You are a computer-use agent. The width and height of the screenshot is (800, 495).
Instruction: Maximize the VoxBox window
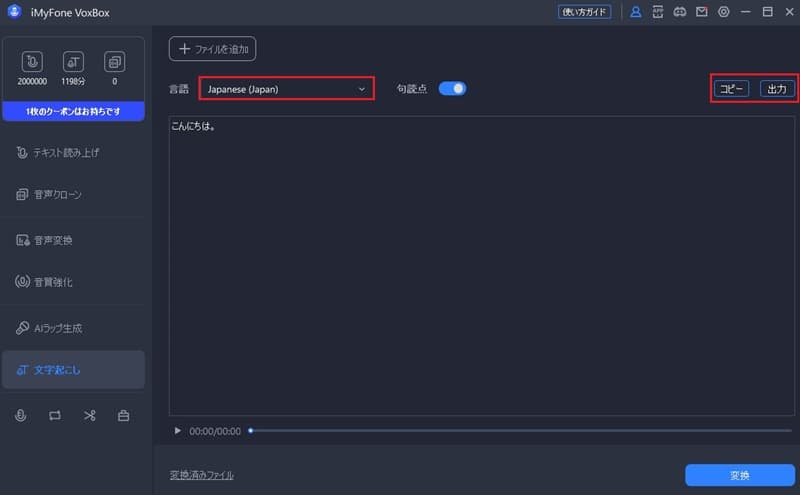[767, 12]
